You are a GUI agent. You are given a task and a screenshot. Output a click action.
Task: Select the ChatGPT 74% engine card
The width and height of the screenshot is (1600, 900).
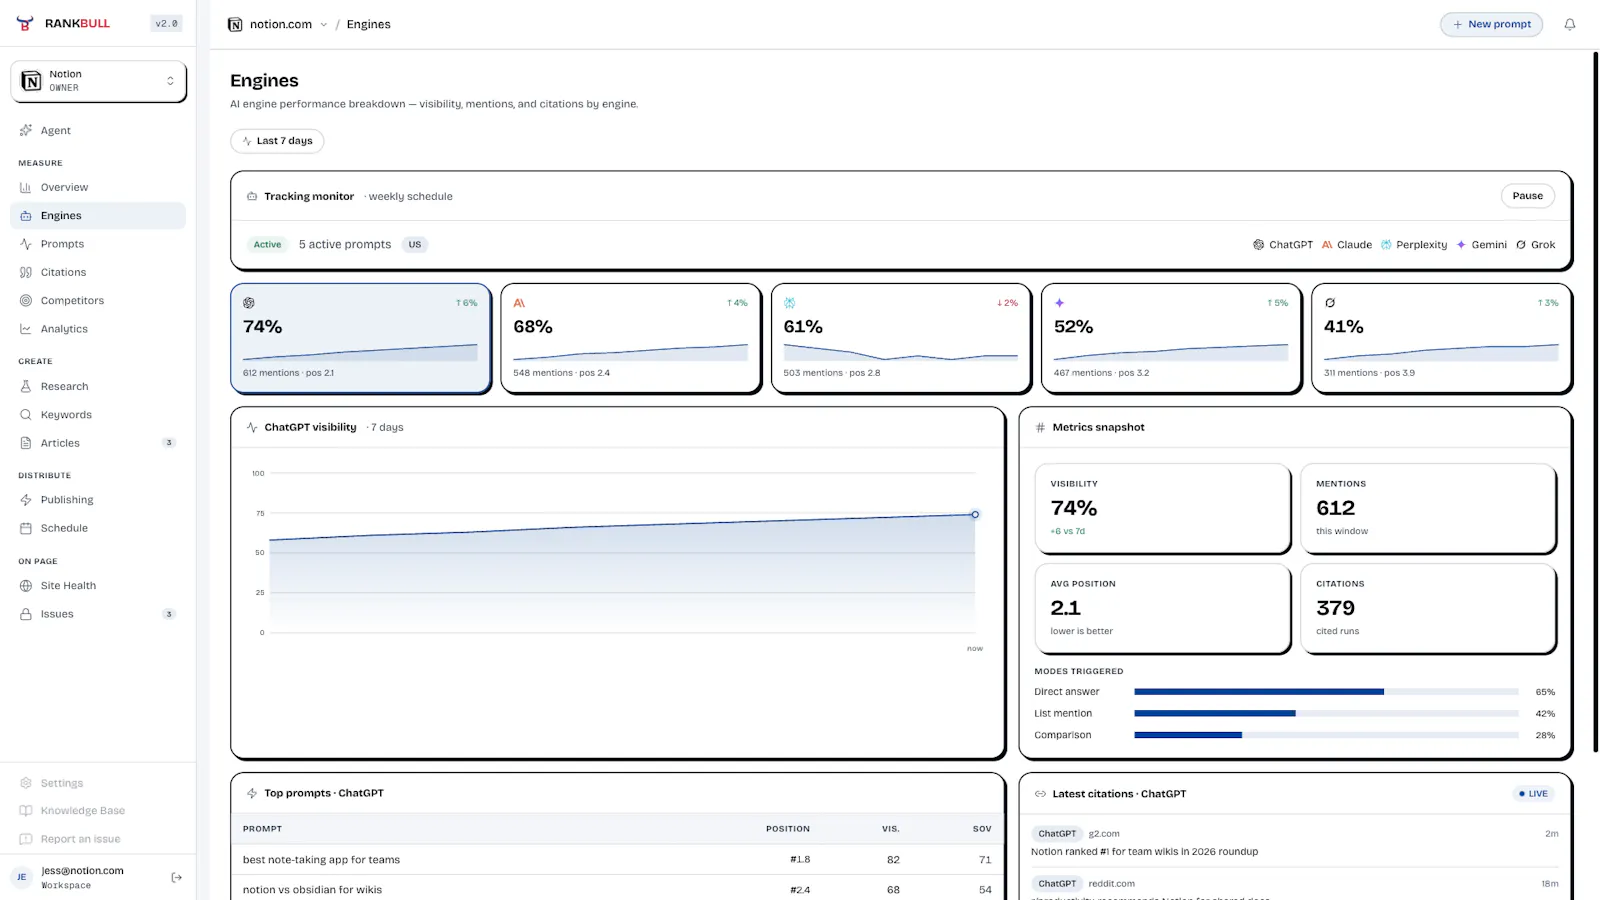[x=361, y=338]
